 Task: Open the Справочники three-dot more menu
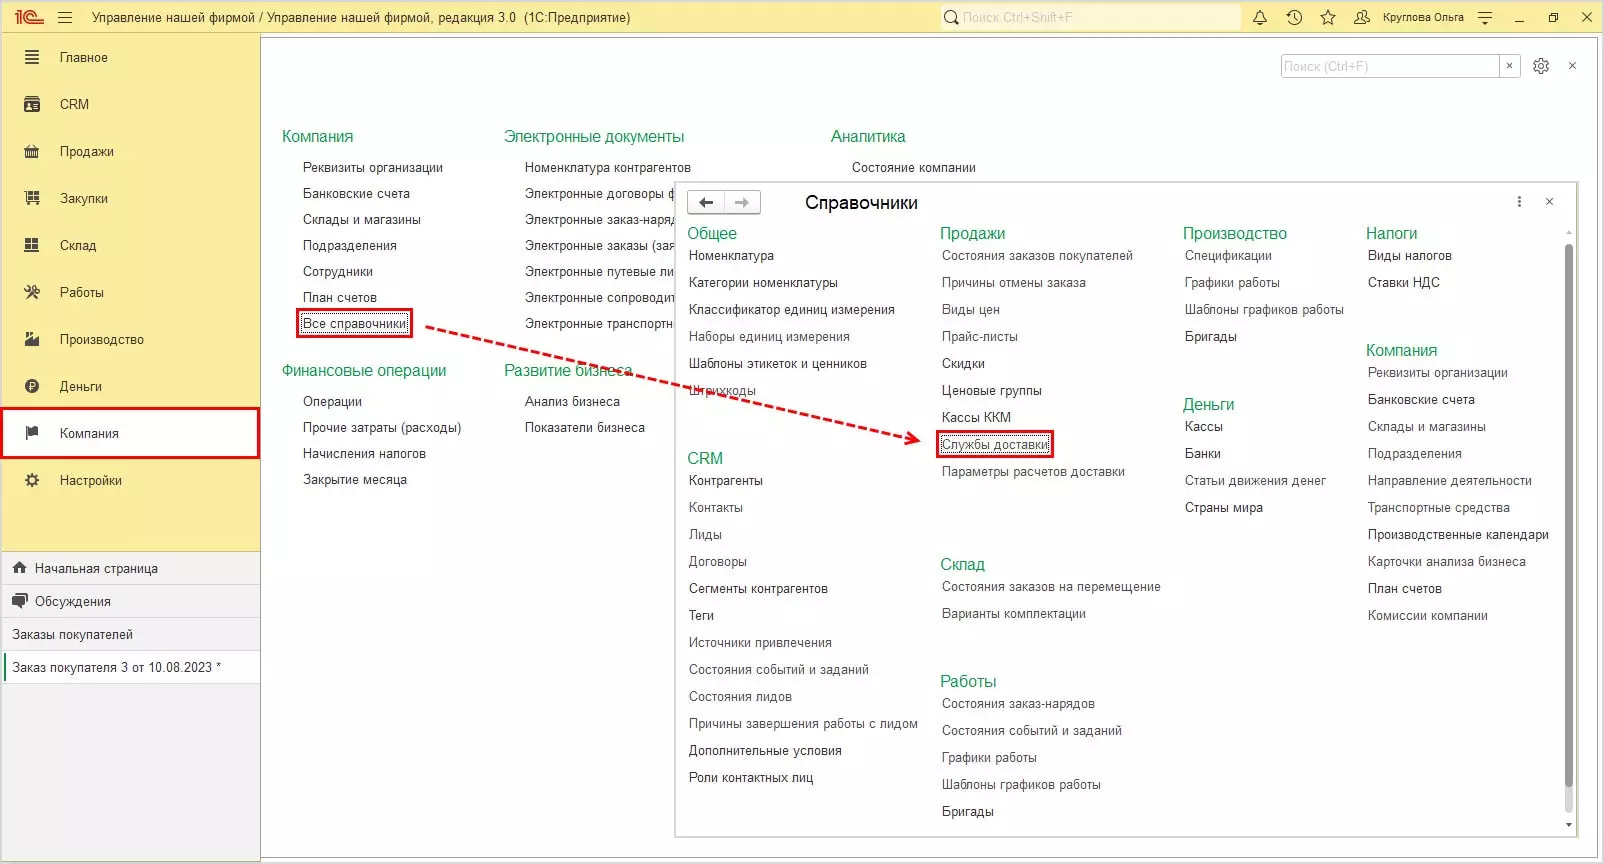click(x=1519, y=202)
